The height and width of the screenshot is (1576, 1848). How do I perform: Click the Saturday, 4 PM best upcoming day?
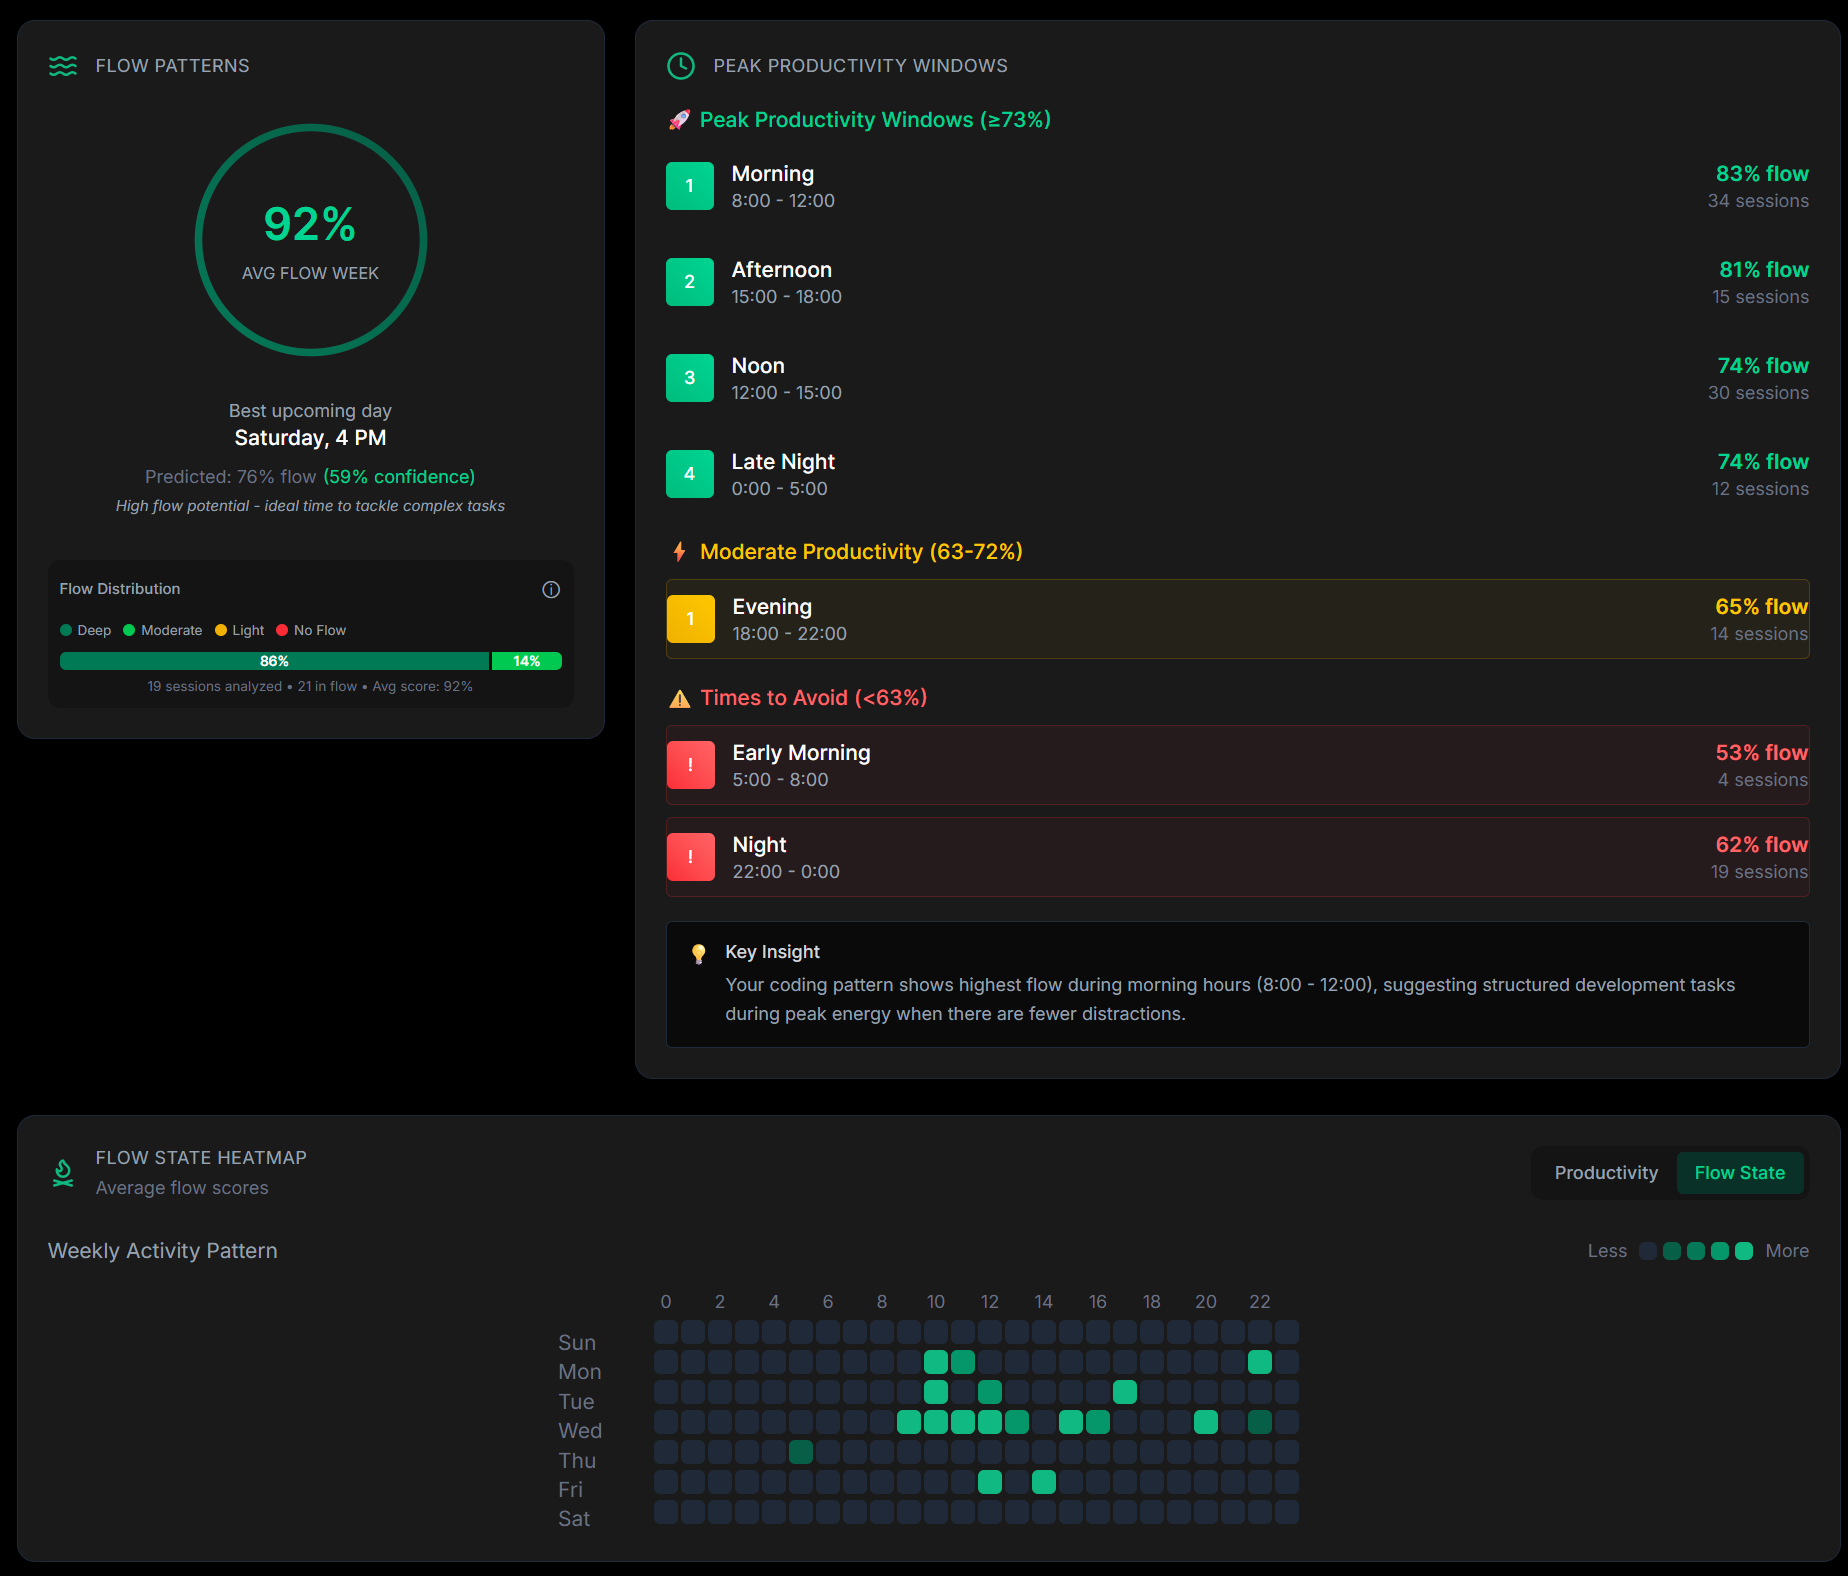tap(310, 437)
